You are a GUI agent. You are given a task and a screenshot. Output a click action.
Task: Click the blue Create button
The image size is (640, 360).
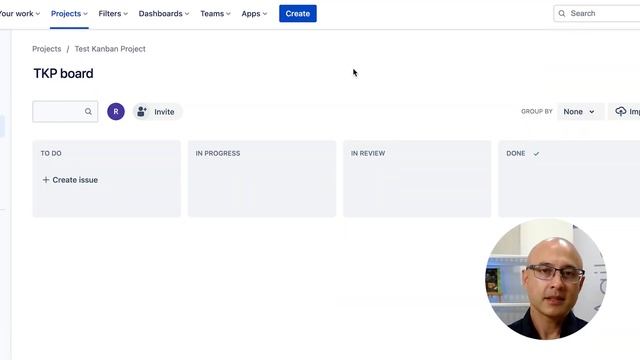coord(298,13)
